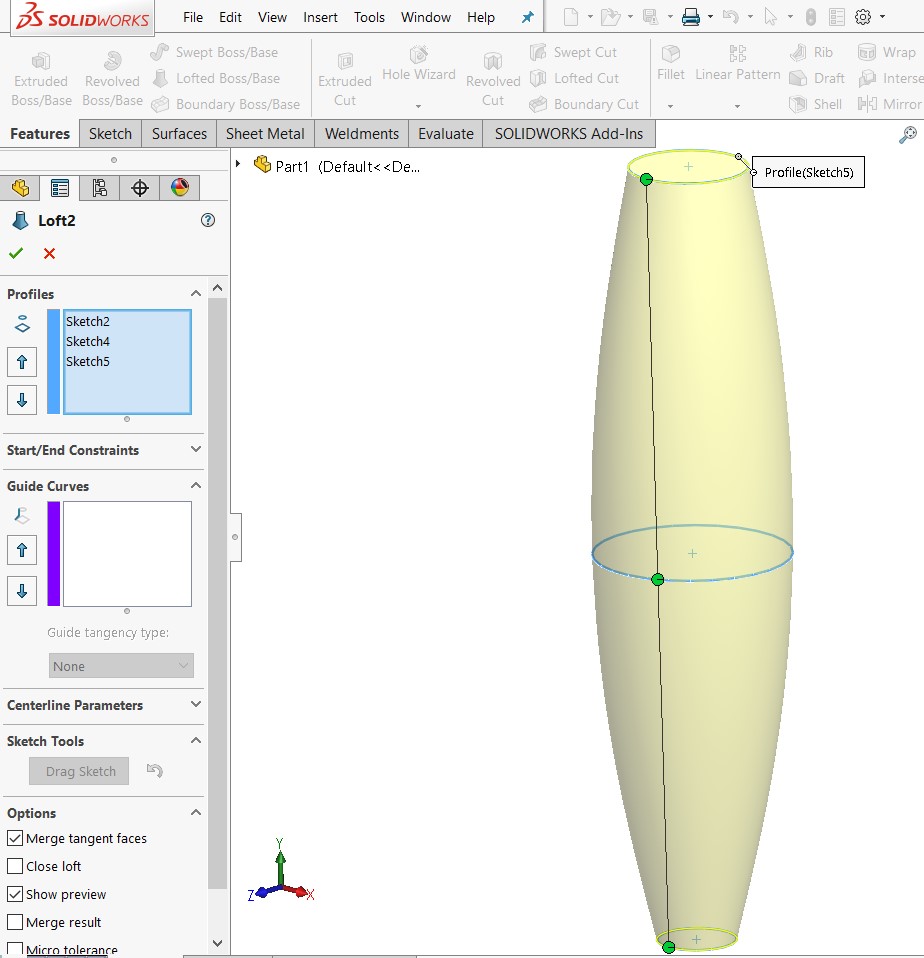924x958 pixels.
Task: Open the DisplayManager color sphere tab
Action: pos(179,188)
